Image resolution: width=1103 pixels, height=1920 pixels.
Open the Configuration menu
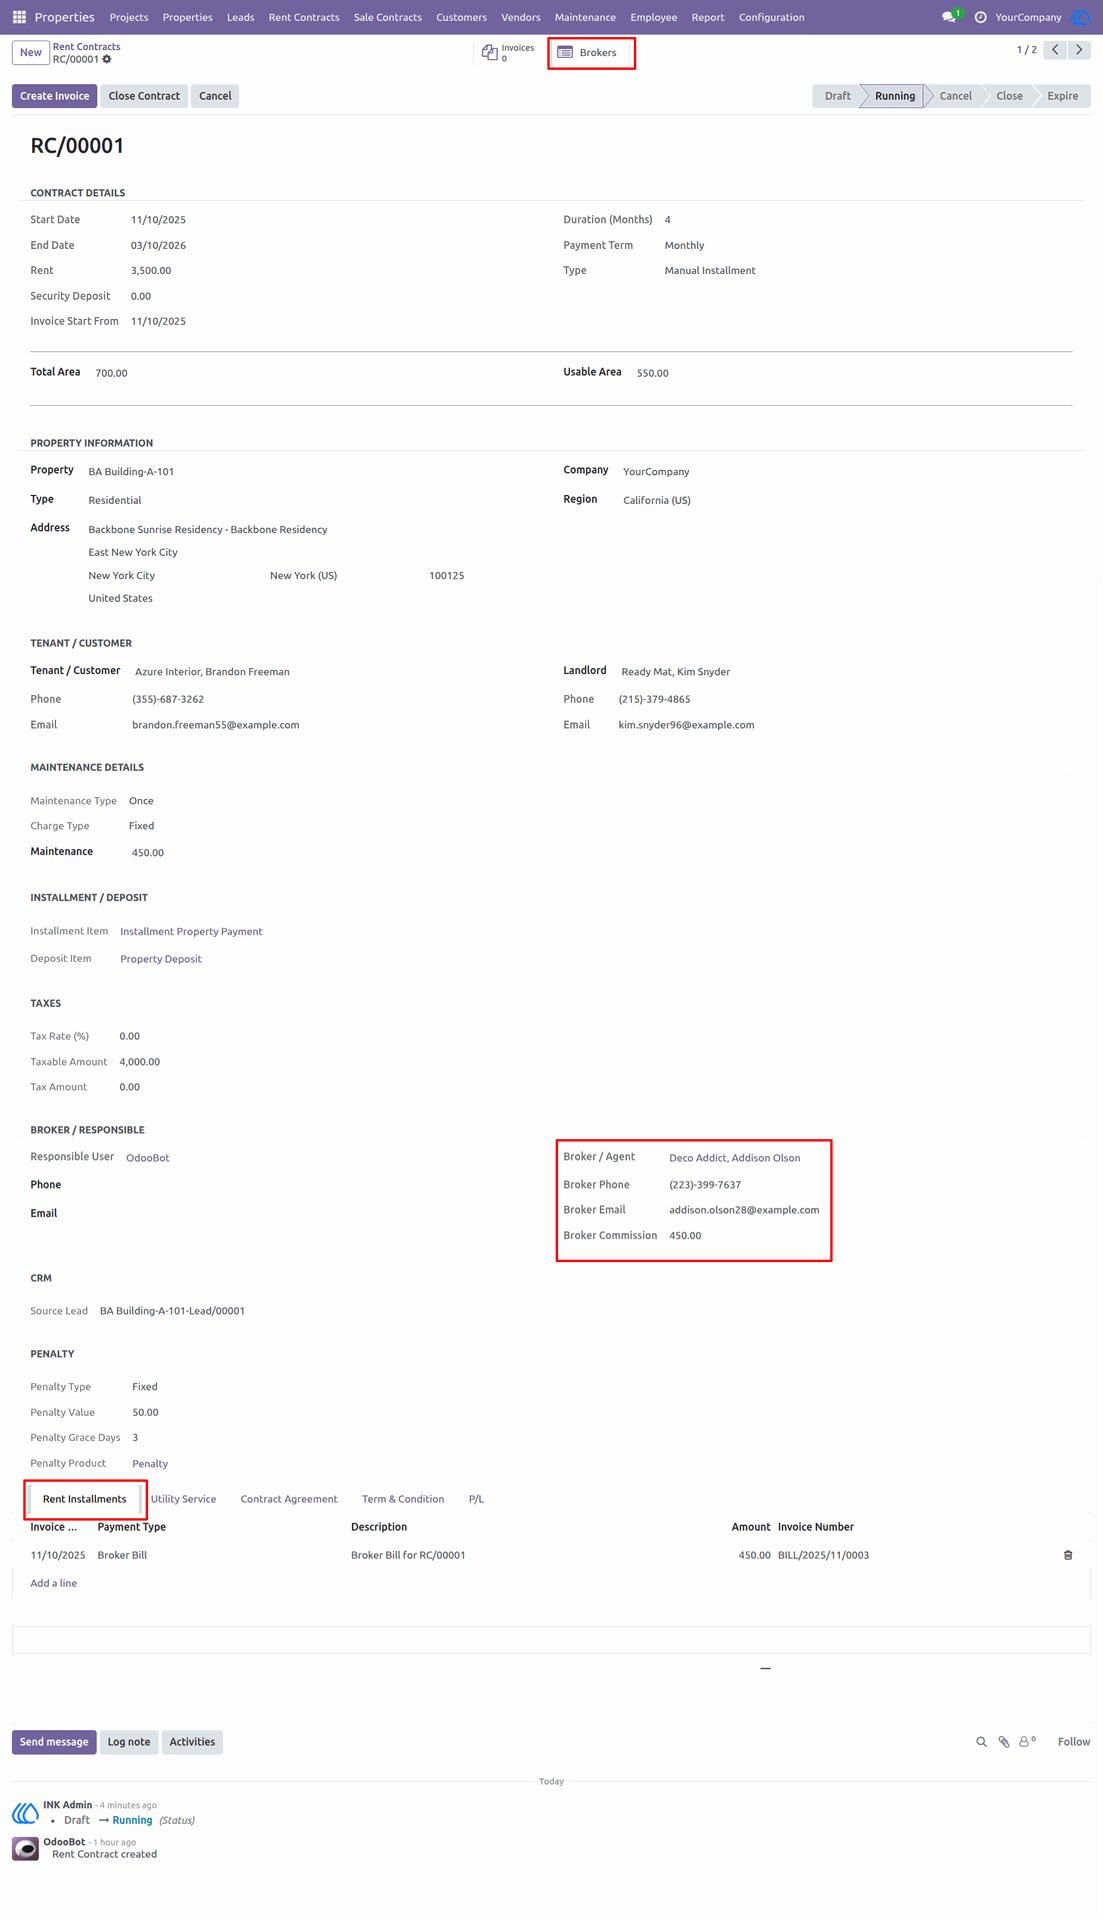[x=771, y=17]
